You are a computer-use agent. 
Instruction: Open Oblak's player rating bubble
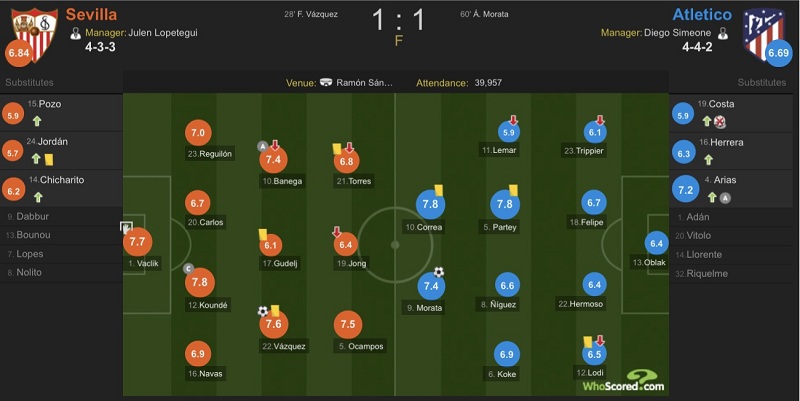656,243
